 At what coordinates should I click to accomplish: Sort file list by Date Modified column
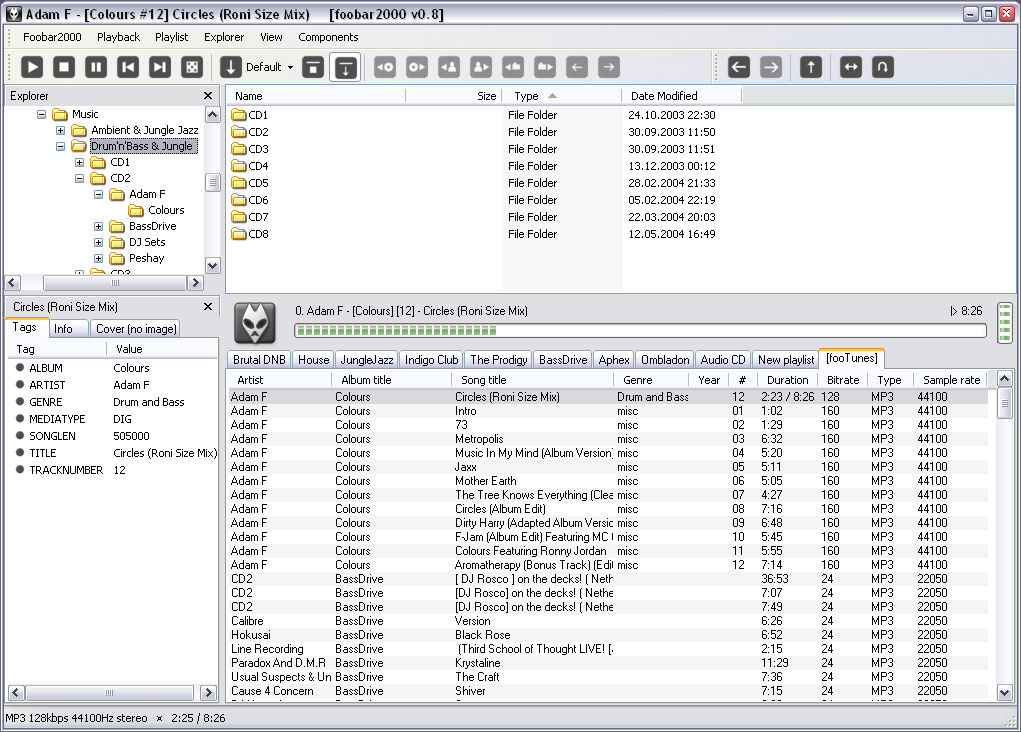click(x=682, y=96)
